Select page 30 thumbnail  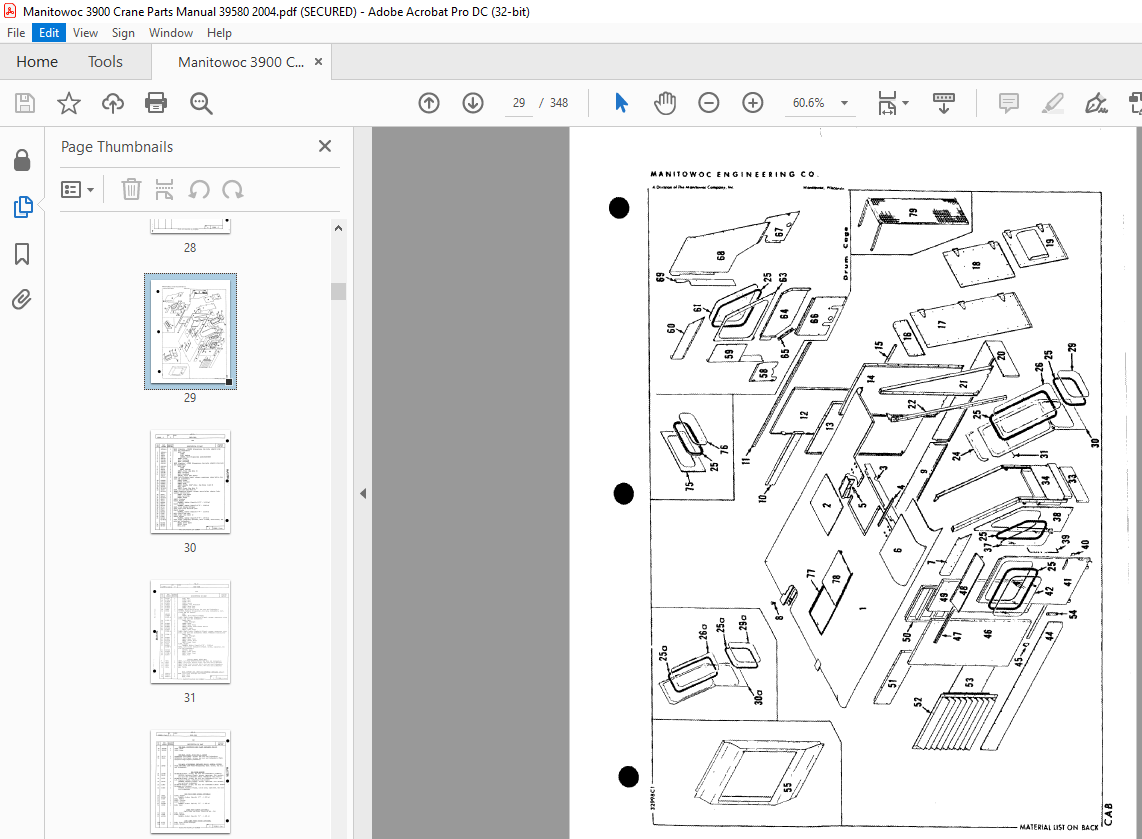click(190, 482)
